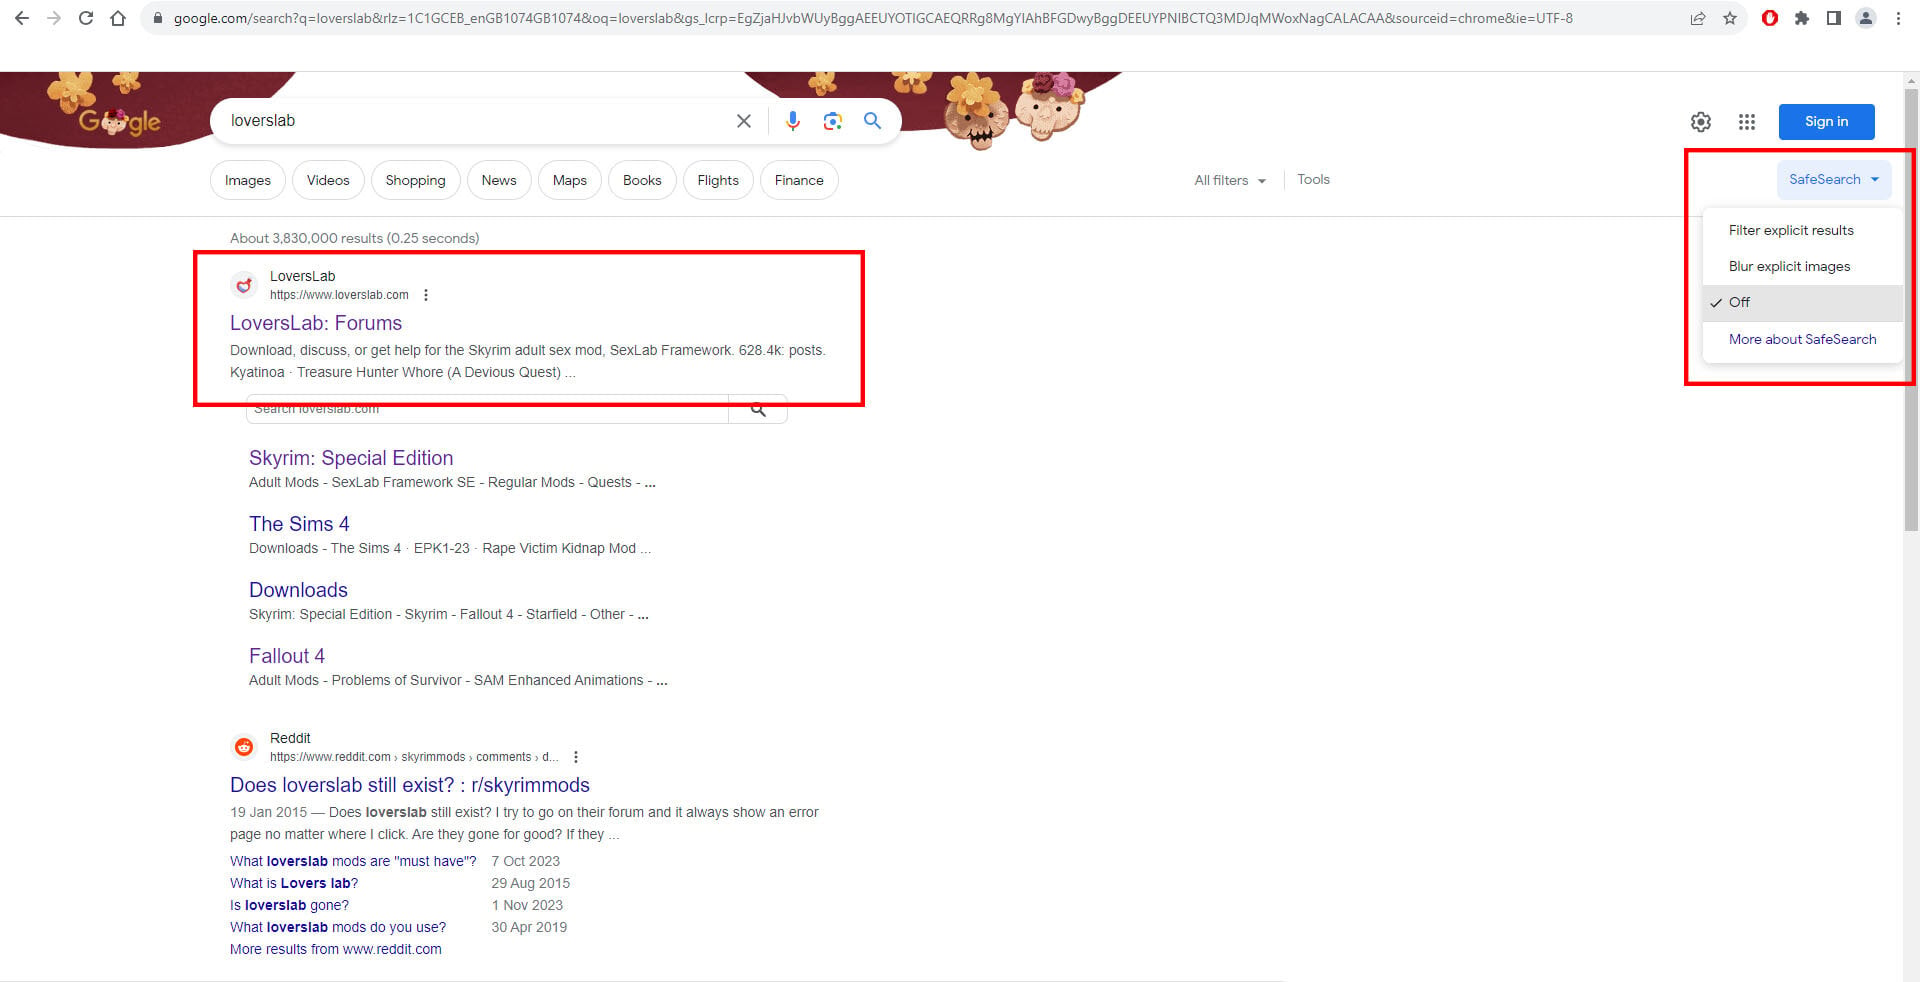This screenshot has width=1920, height=982.
Task: Open the Fallout 4 sitelink
Action: (287, 656)
